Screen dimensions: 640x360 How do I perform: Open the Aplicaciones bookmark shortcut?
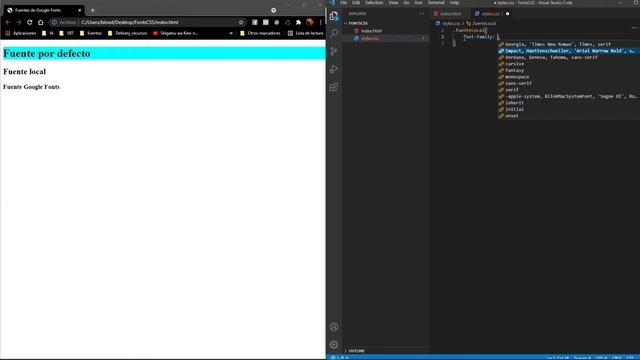[21, 33]
